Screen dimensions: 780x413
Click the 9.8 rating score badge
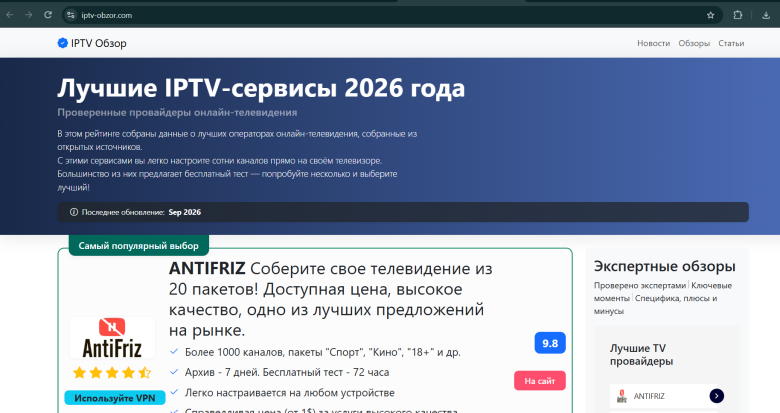[550, 343]
